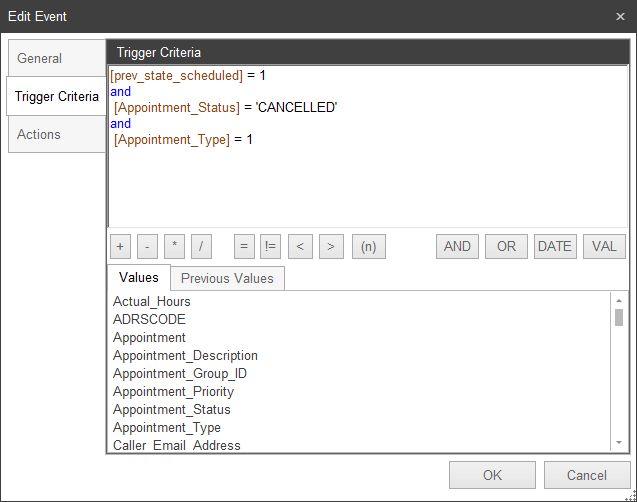Screen dimensions: 637x502
Task: Insert the less-than operator
Action: pos(299,247)
